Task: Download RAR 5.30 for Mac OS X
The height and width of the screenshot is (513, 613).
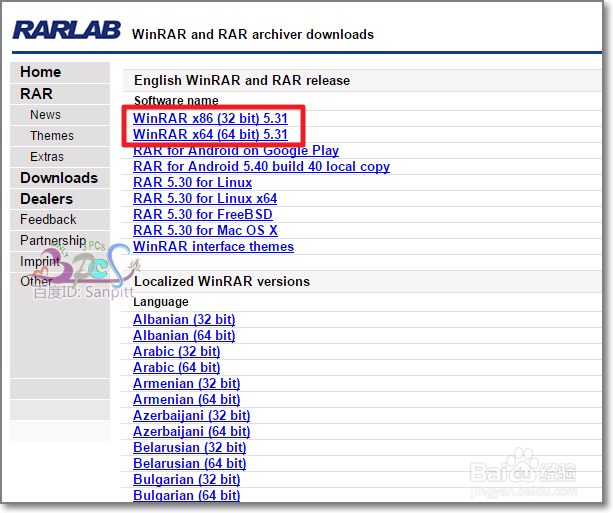Action: click(205, 231)
